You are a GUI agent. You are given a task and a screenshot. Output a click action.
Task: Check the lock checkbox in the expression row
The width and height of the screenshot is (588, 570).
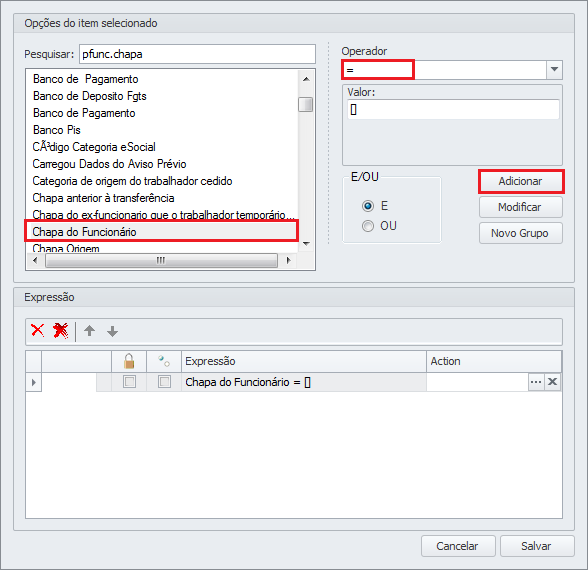click(x=129, y=382)
